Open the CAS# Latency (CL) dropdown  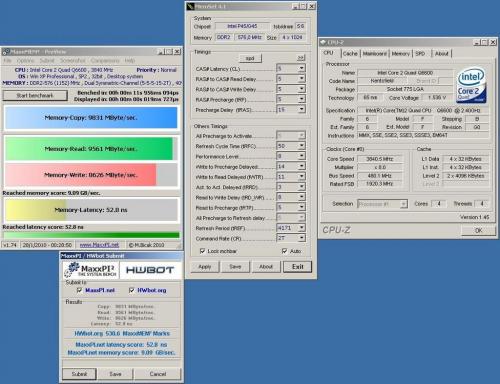click(301, 68)
